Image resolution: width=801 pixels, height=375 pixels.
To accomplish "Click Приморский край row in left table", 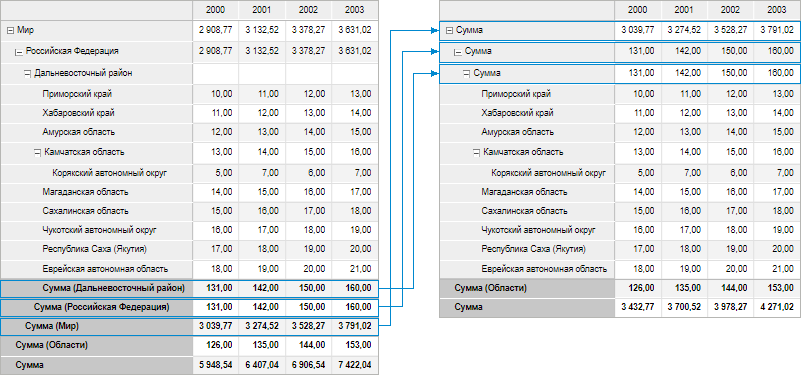I will pos(190,94).
